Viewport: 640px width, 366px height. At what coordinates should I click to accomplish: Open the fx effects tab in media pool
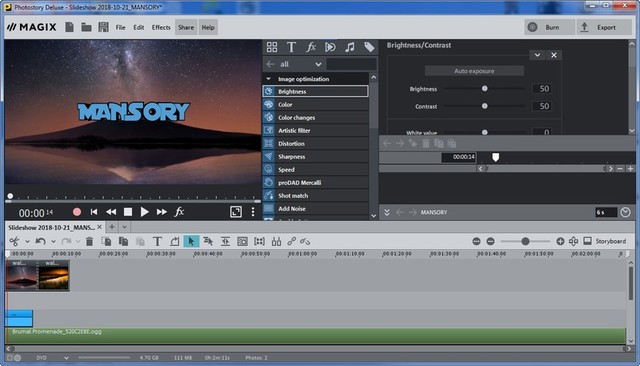pos(311,47)
